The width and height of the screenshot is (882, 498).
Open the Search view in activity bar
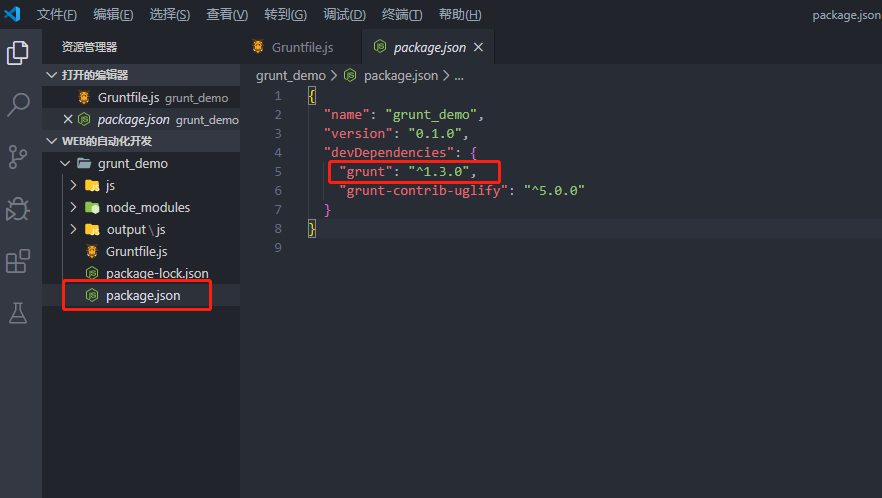coord(17,105)
